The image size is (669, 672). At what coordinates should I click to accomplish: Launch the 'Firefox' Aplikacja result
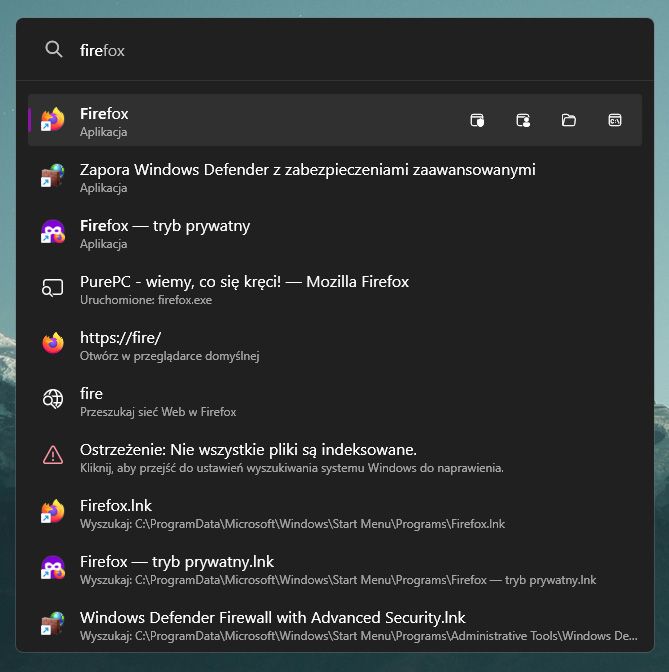click(x=335, y=120)
